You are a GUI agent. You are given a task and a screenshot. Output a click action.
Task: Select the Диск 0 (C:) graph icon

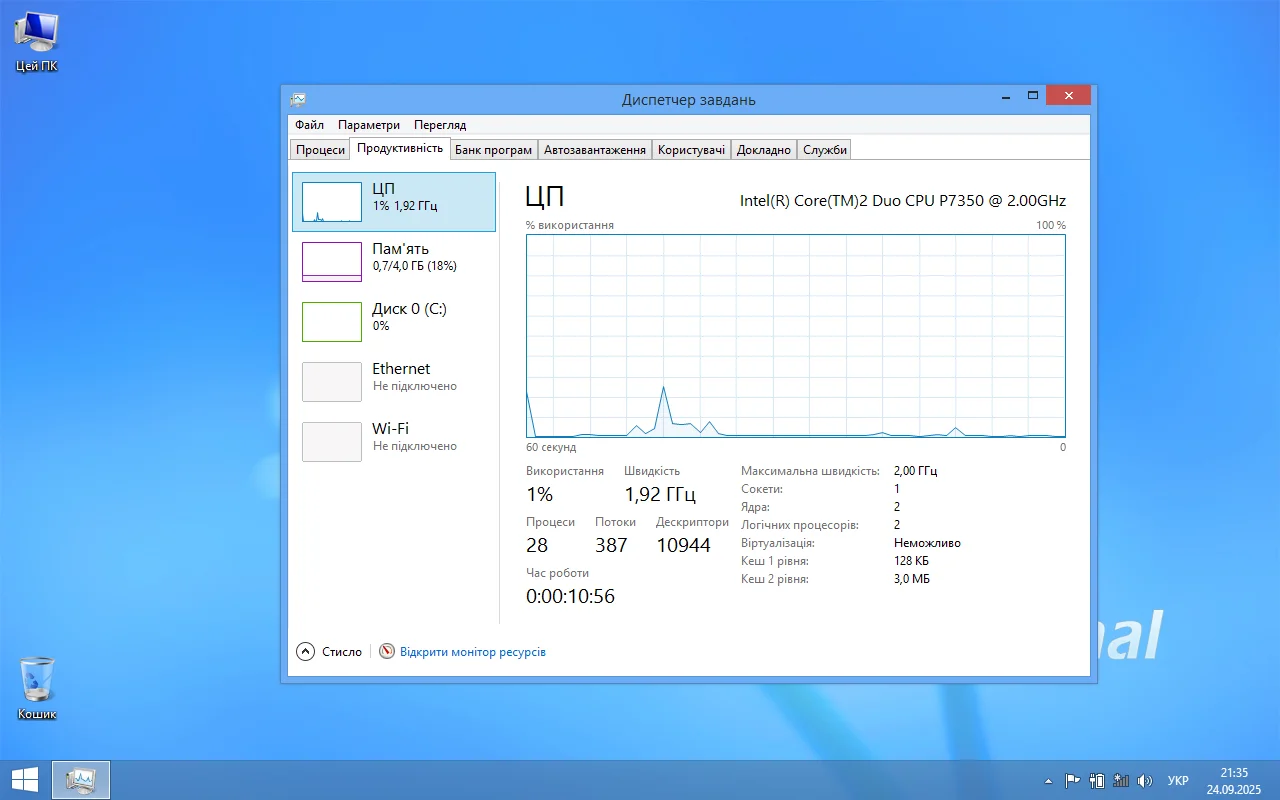[331, 322]
